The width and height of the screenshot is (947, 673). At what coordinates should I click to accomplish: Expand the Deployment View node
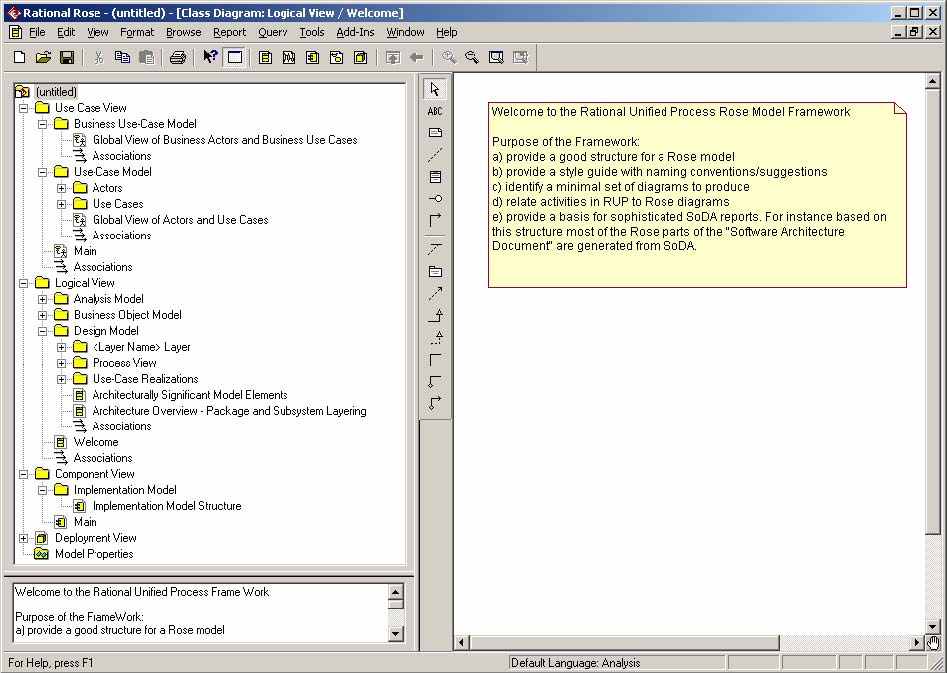tap(24, 538)
